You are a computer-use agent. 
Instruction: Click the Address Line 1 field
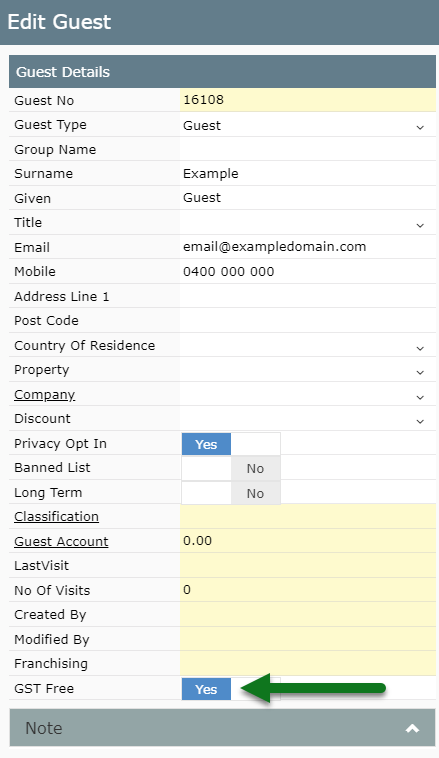click(x=307, y=296)
